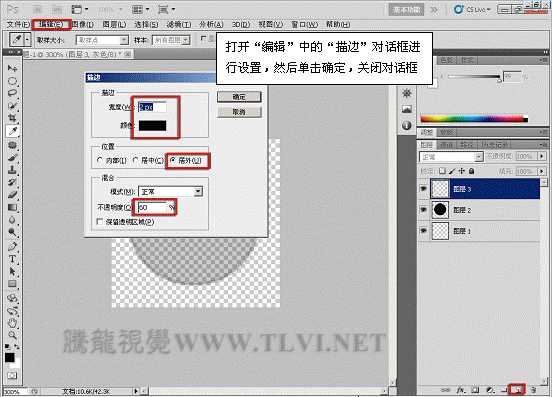Open the Info panel icon in dock
552x397 pixels.
coord(407,125)
